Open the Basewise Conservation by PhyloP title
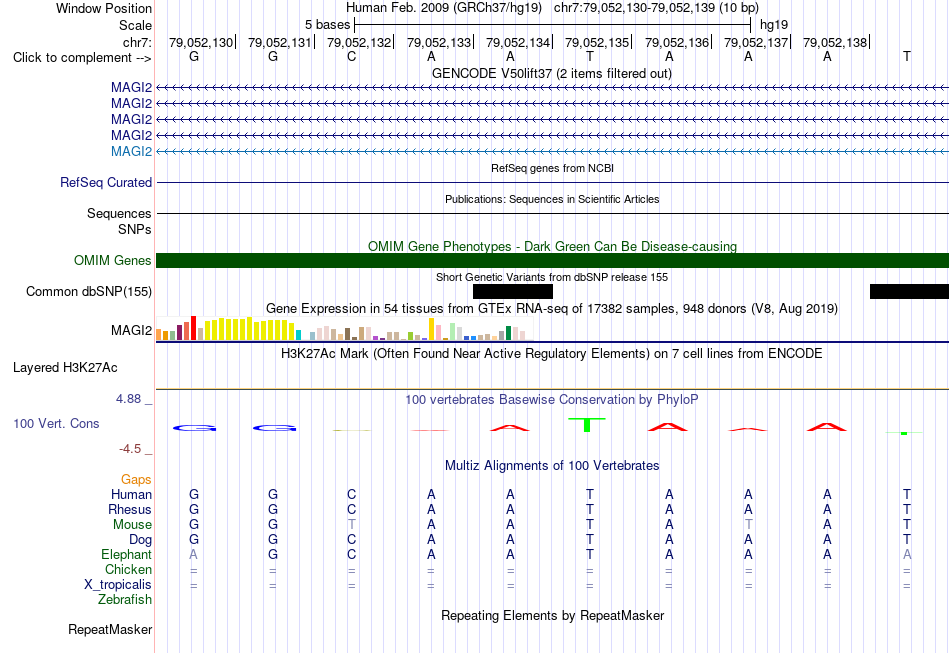 click(551, 399)
